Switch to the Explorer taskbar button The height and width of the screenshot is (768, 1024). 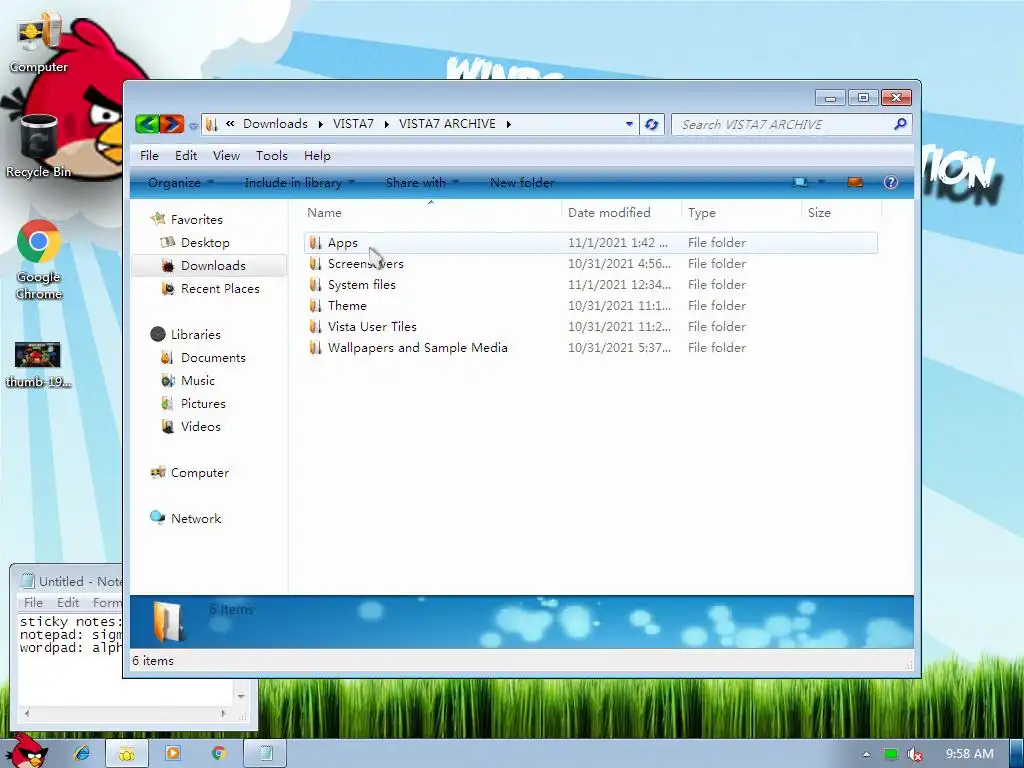127,754
